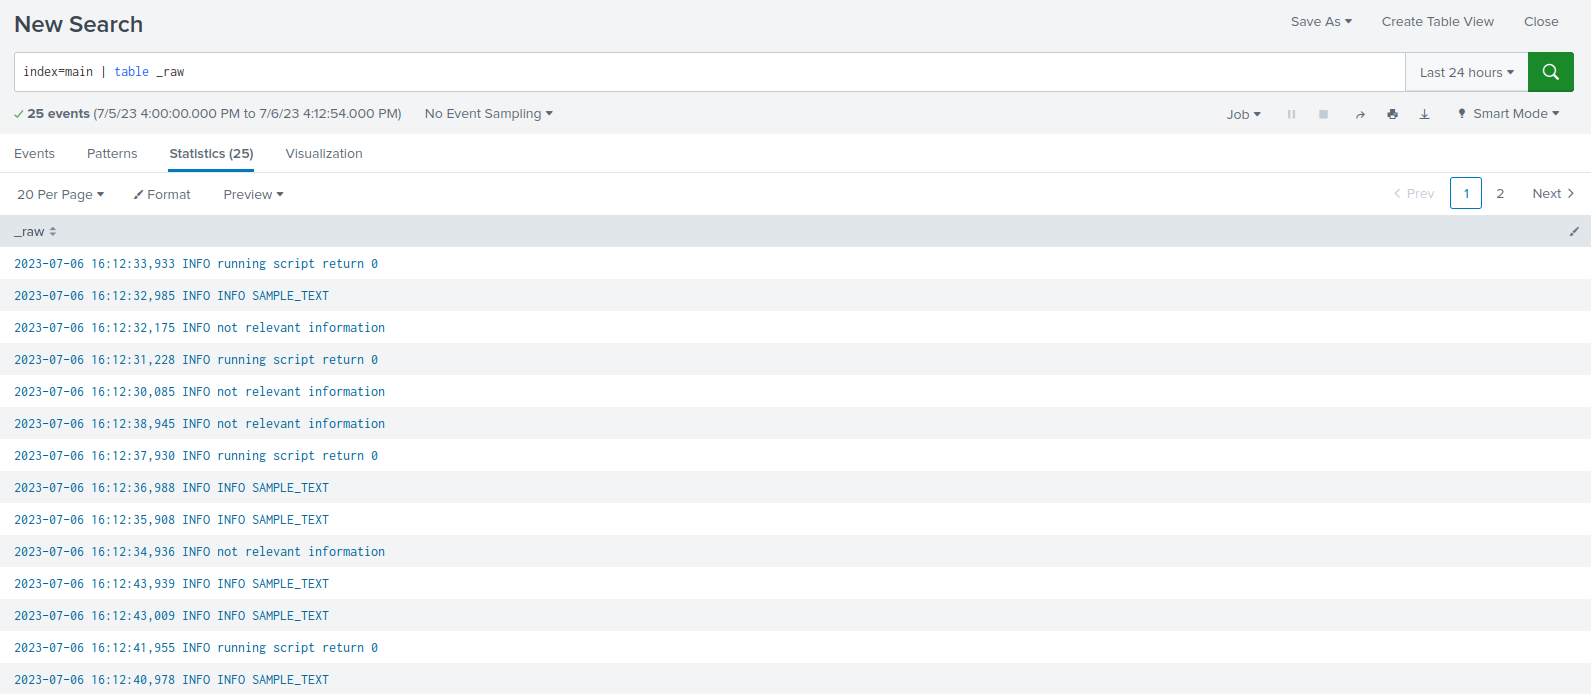Pause the running search job

tap(1291, 114)
